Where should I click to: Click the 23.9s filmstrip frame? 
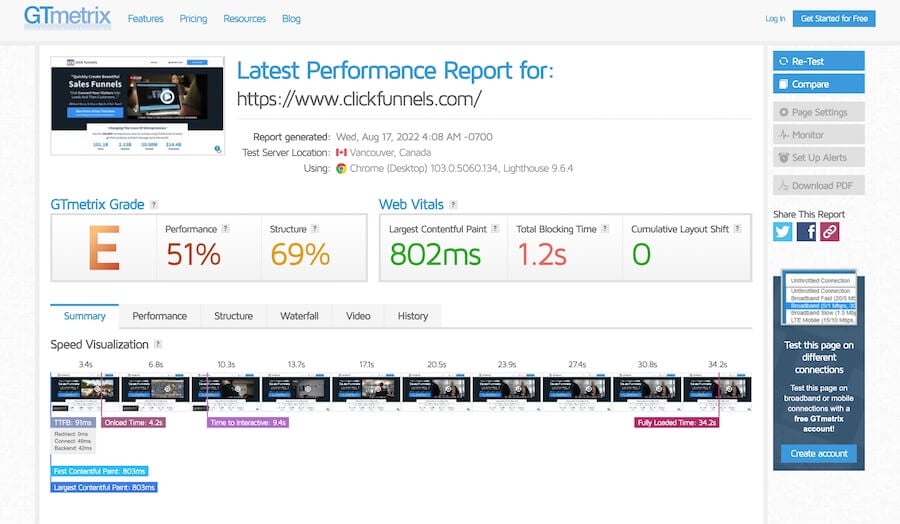point(507,393)
